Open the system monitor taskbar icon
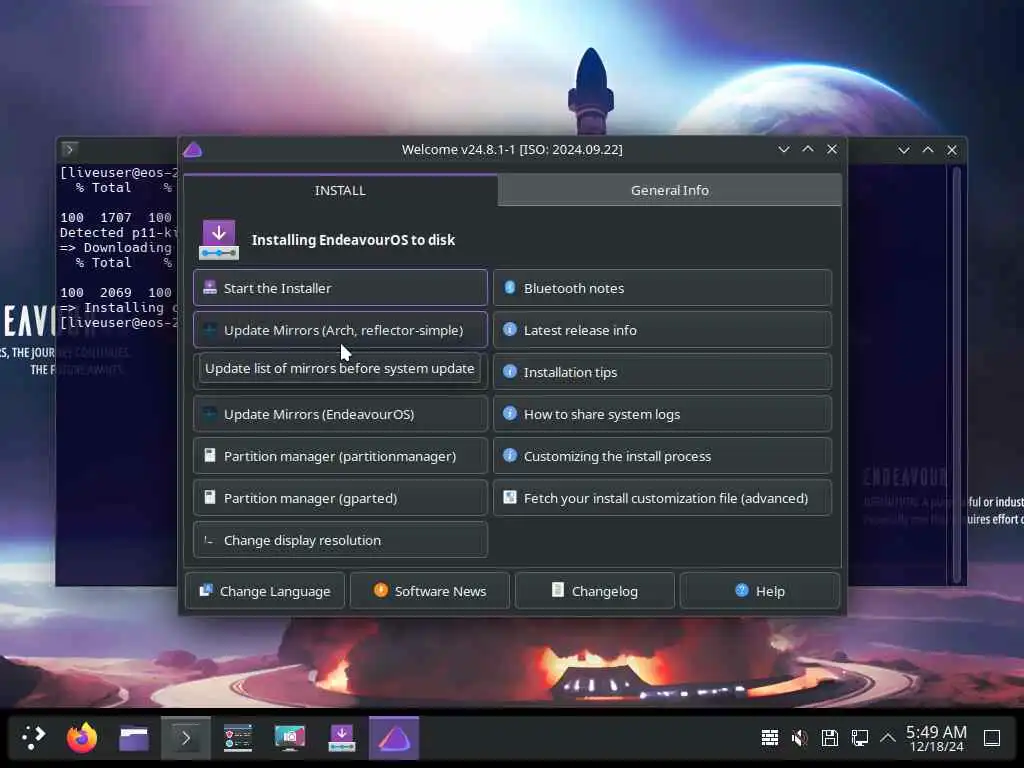This screenshot has width=1024, height=768. pos(238,738)
